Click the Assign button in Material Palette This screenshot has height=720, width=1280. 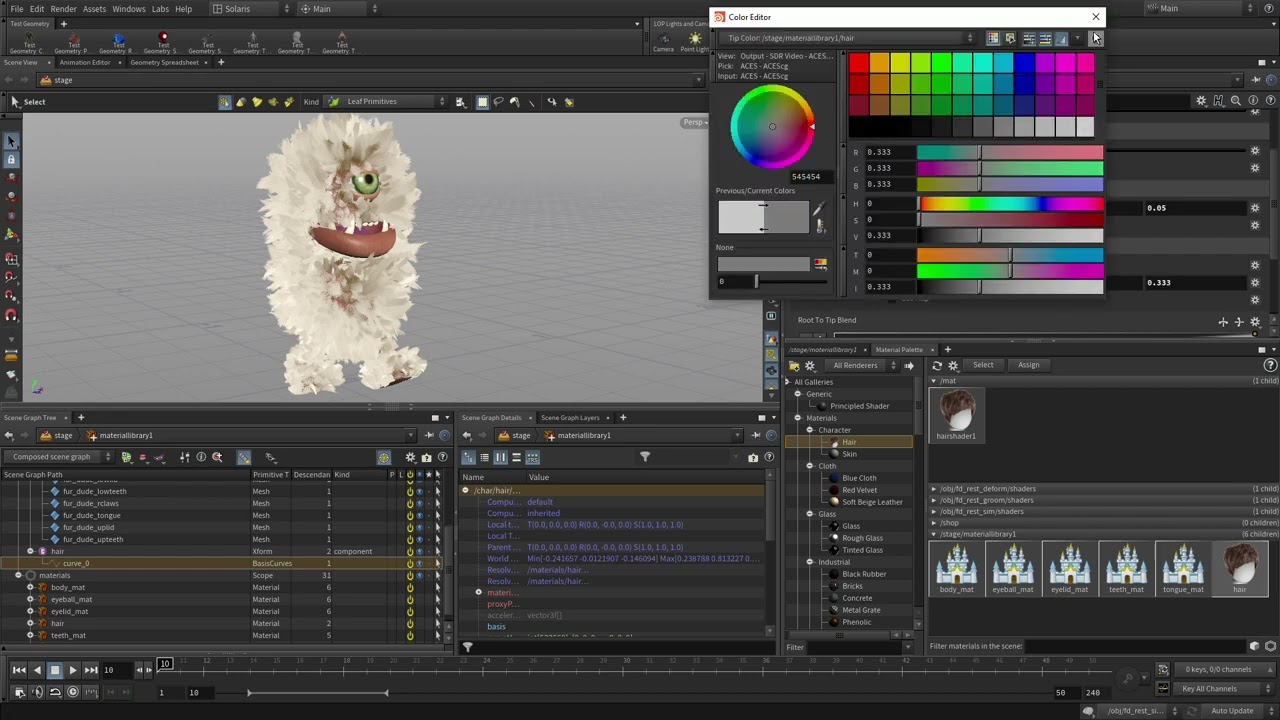coord(1028,365)
